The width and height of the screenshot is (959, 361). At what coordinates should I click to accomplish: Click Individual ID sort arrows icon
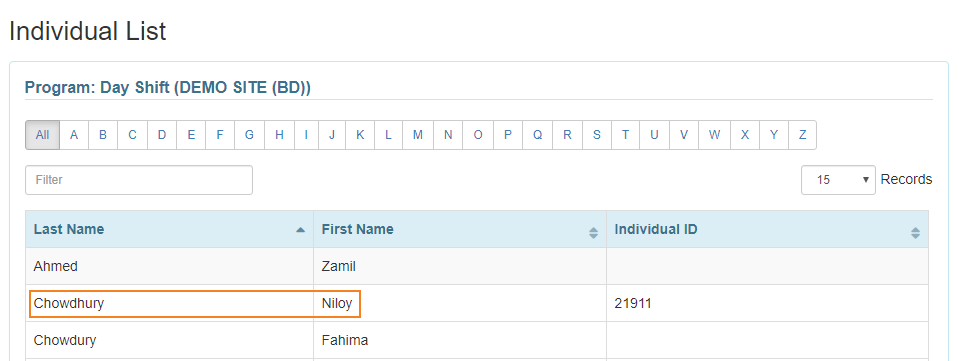pyautogui.click(x=916, y=233)
